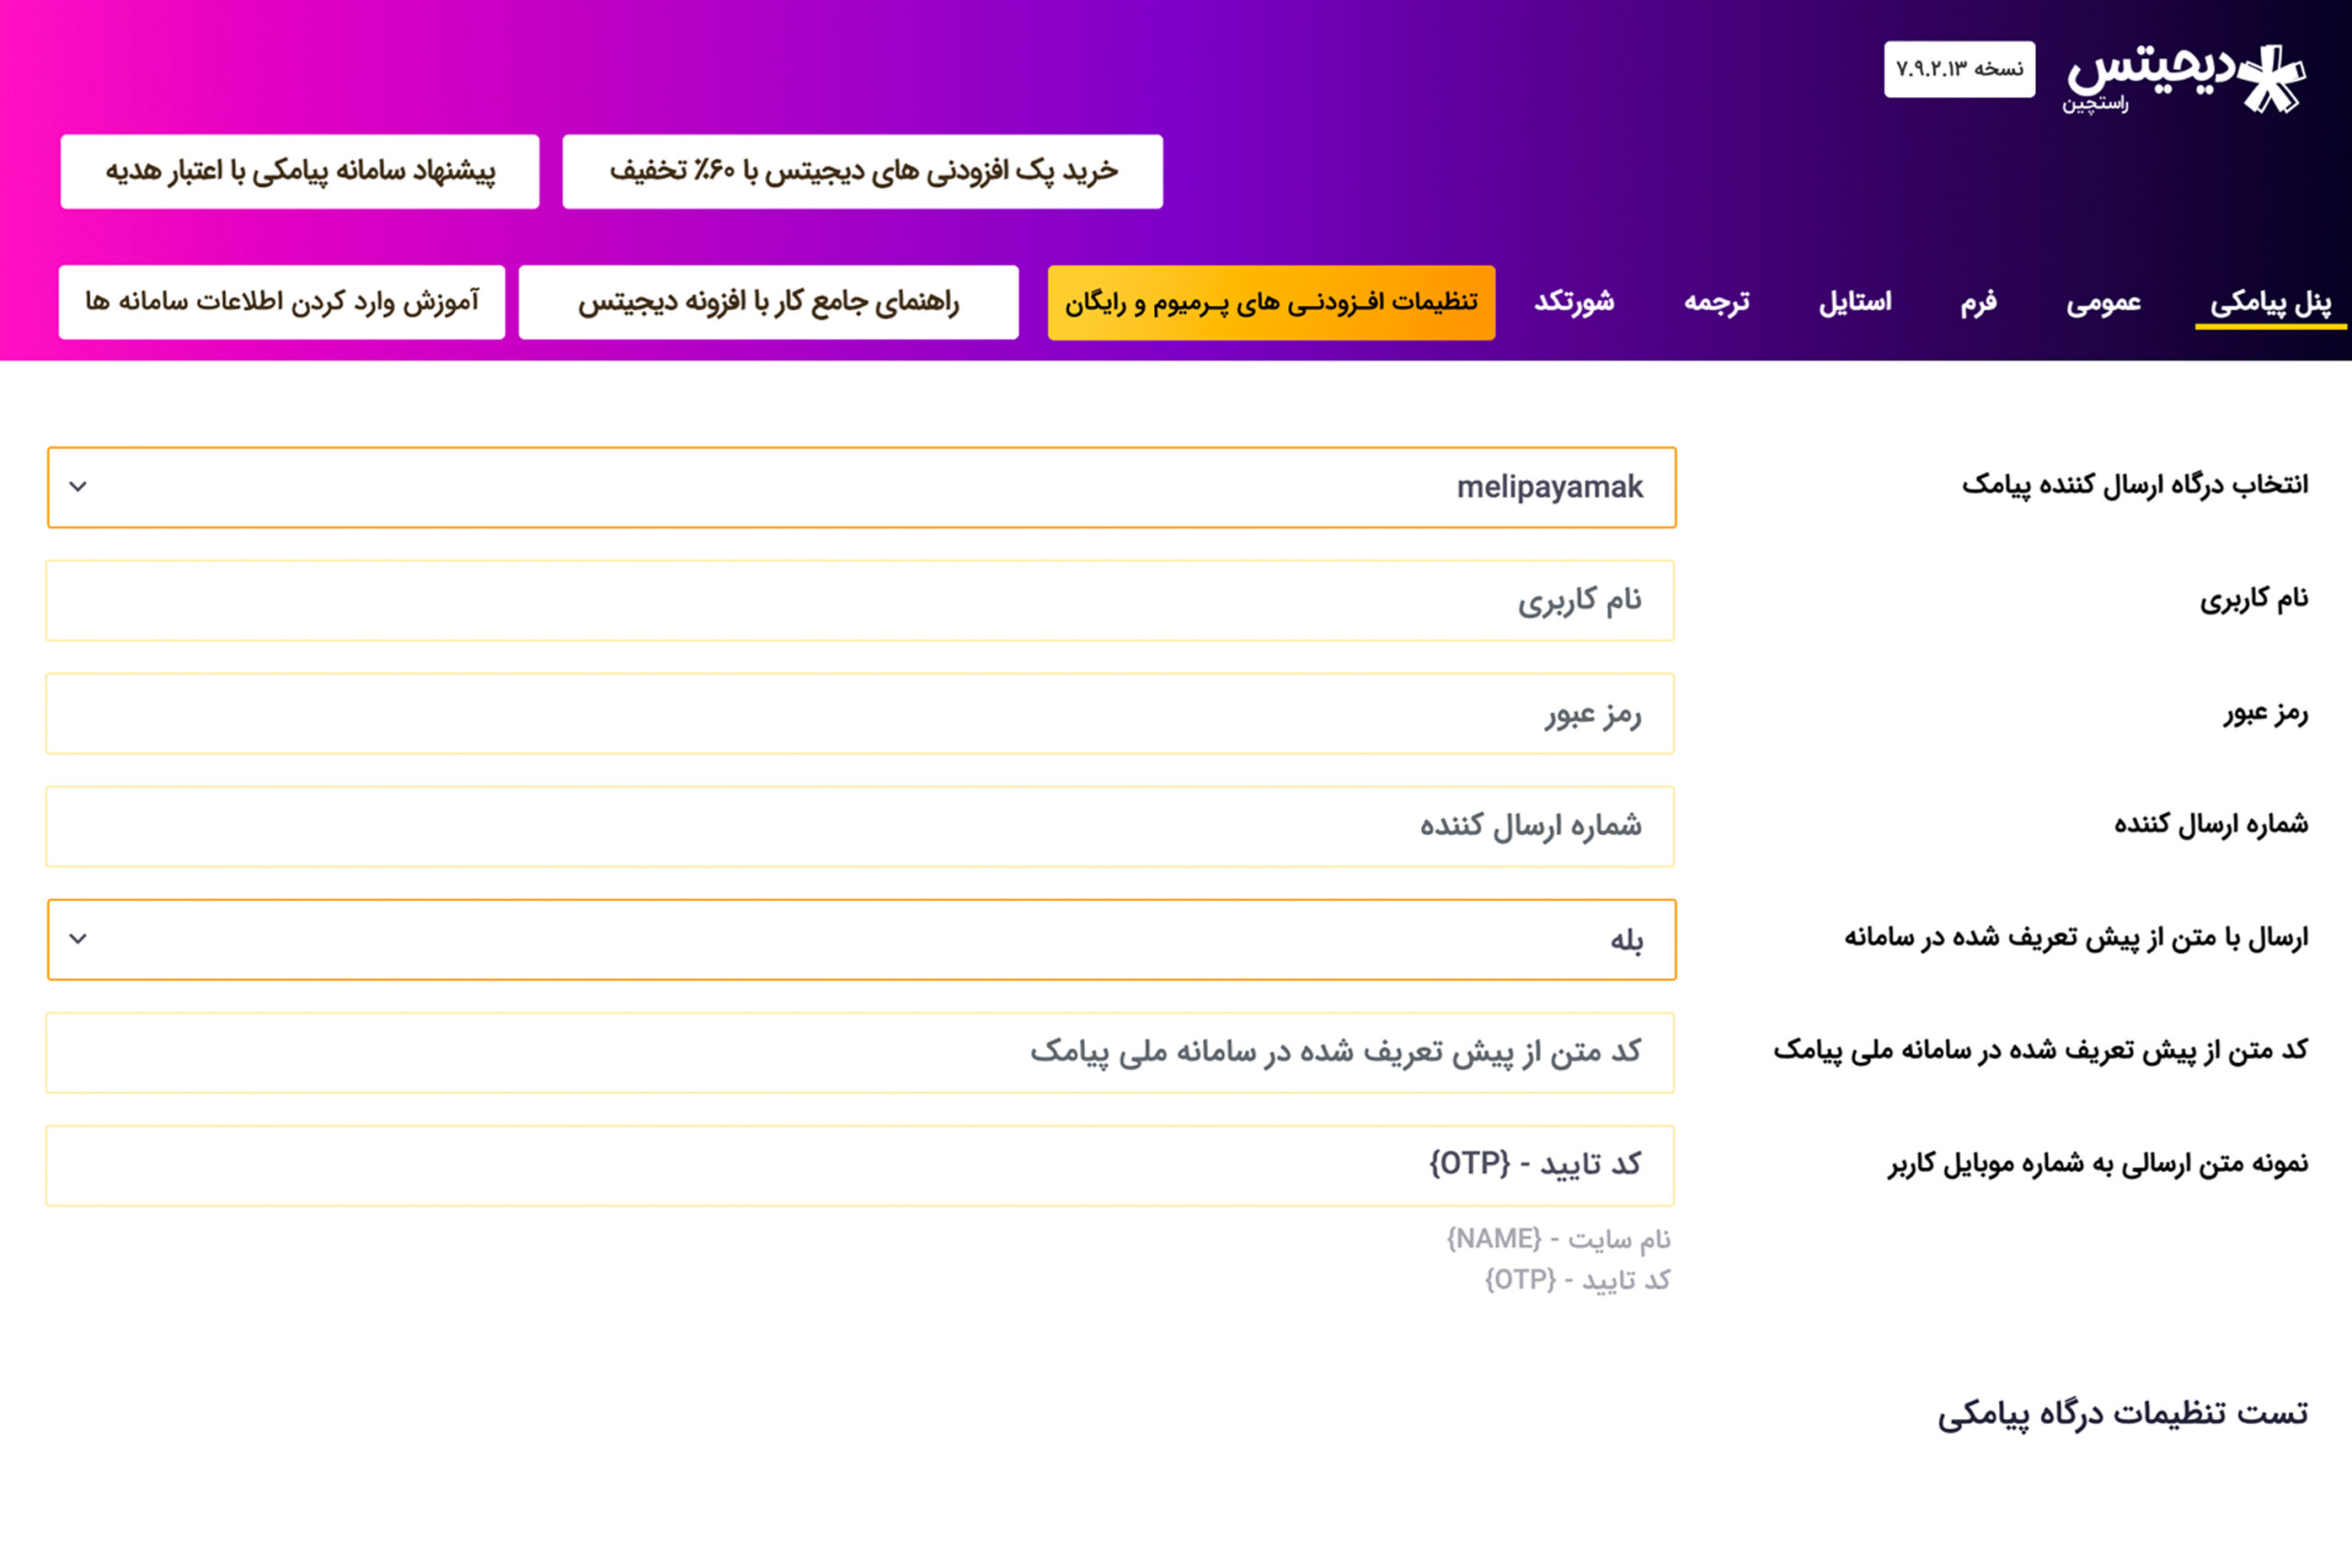Click heading تست تنظیمات درگاه پیامکی
Screen dimensions: 2352x1568
(2122, 1413)
